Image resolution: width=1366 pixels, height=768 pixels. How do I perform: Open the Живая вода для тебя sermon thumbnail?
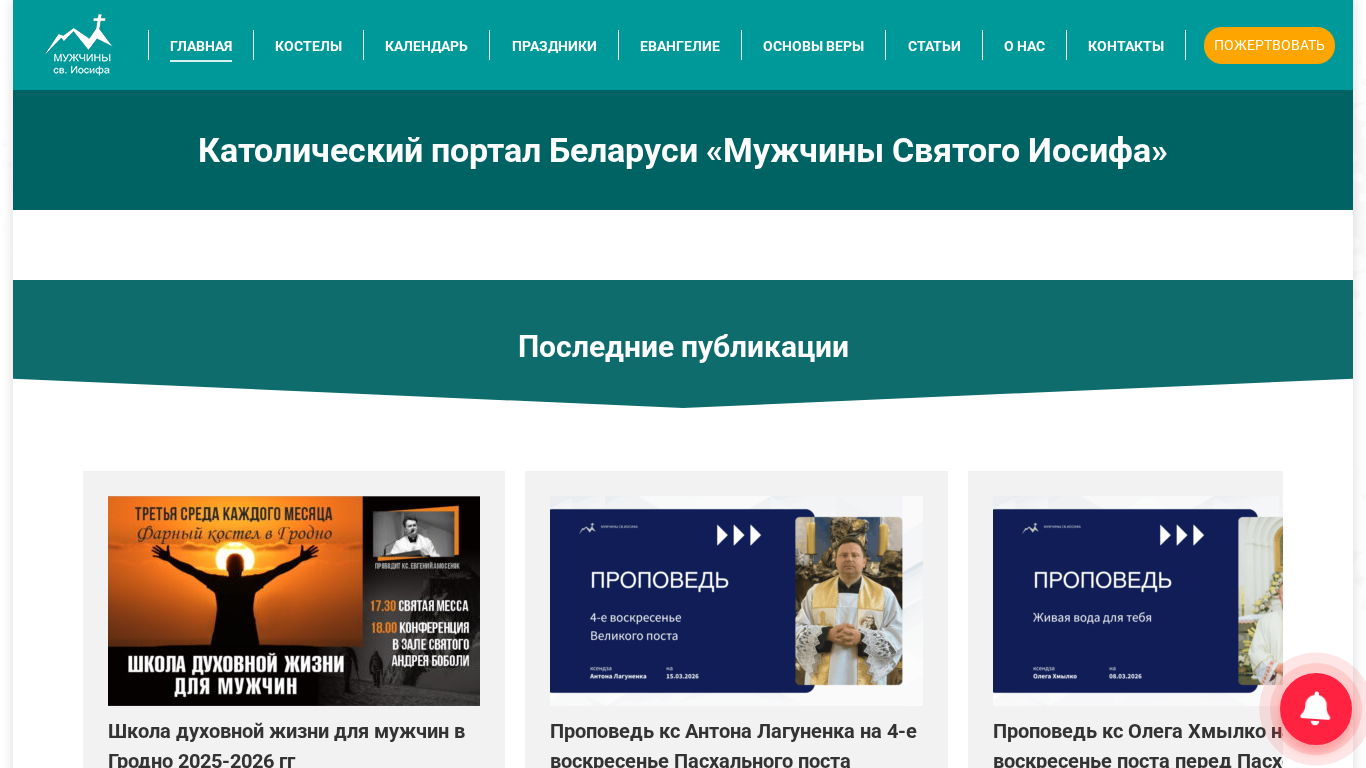pyautogui.click(x=1138, y=601)
